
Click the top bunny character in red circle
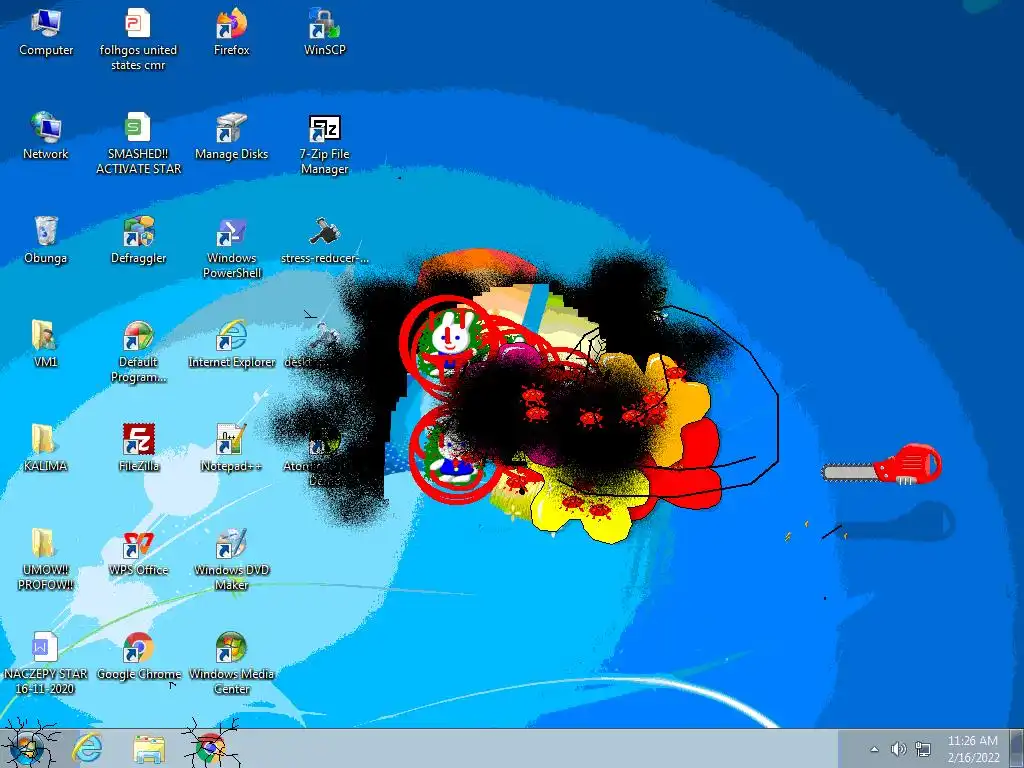(451, 342)
